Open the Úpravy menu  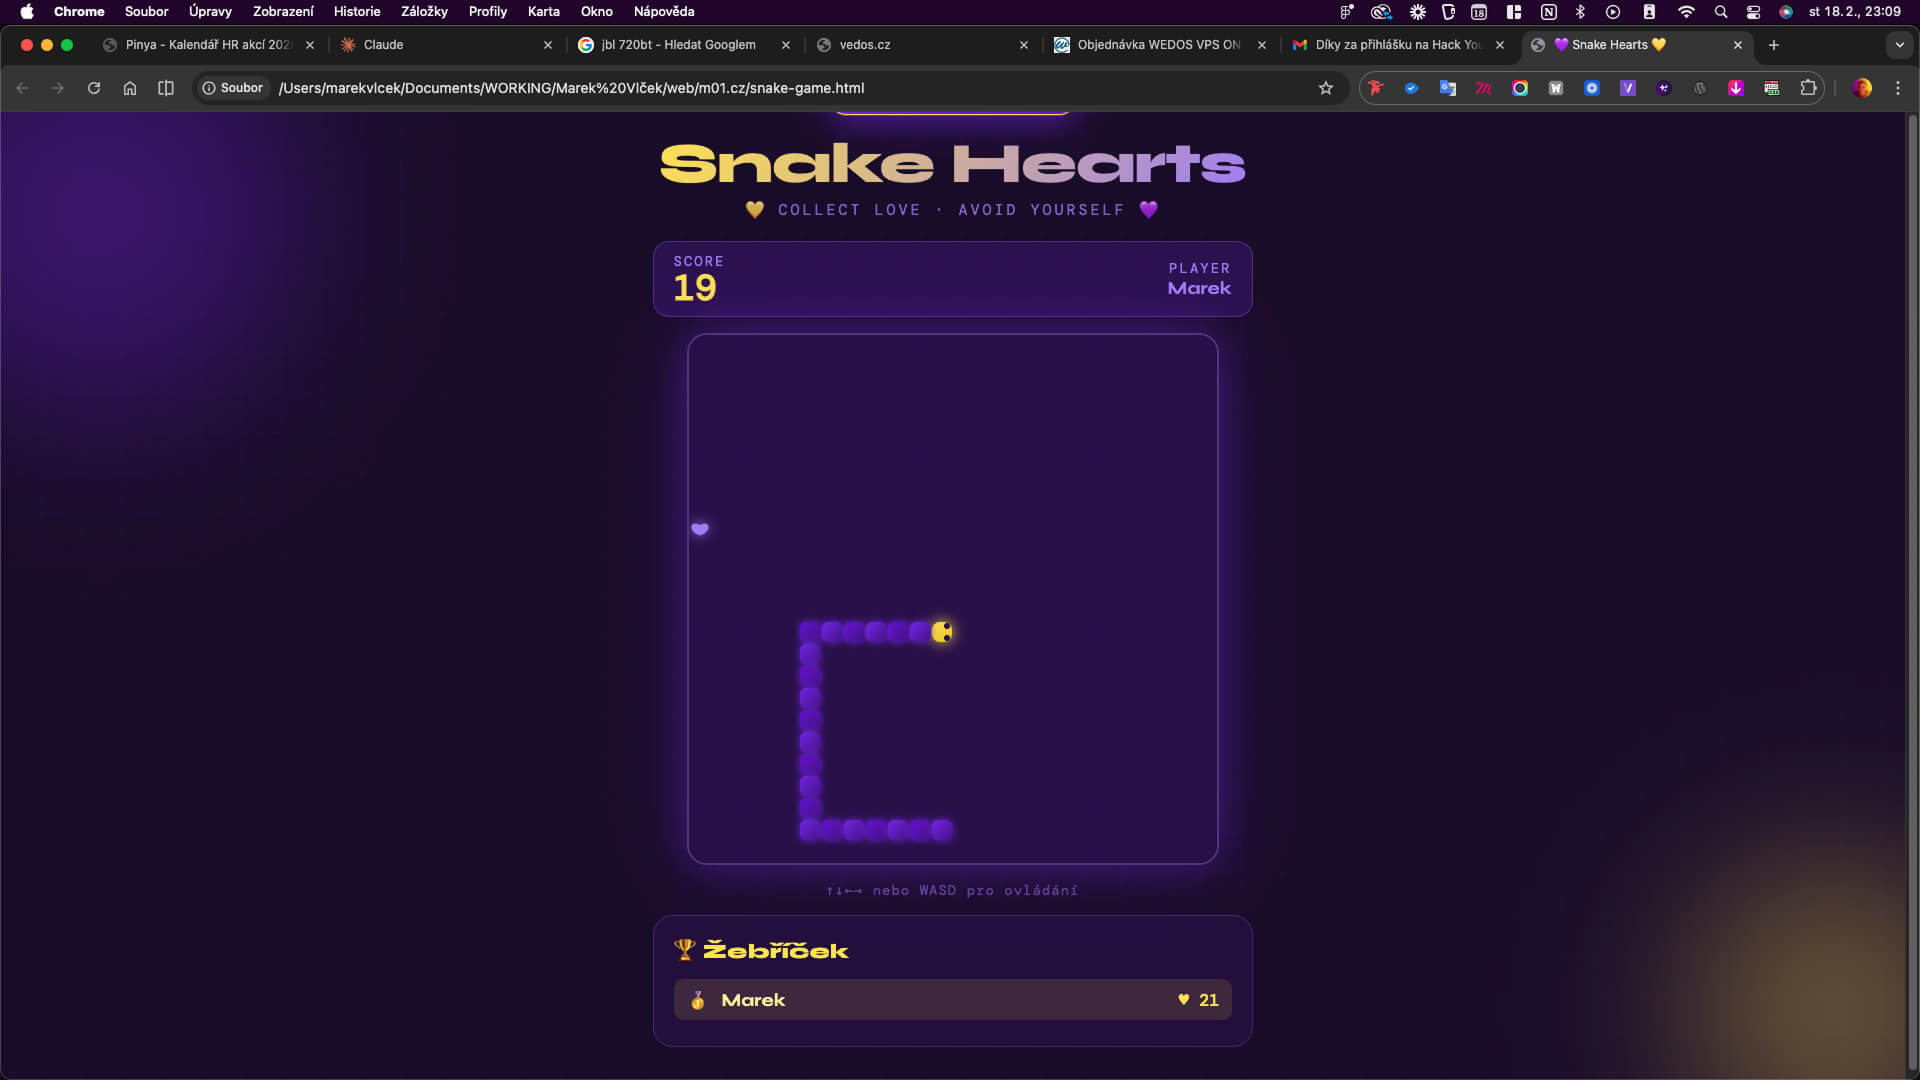pyautogui.click(x=210, y=12)
